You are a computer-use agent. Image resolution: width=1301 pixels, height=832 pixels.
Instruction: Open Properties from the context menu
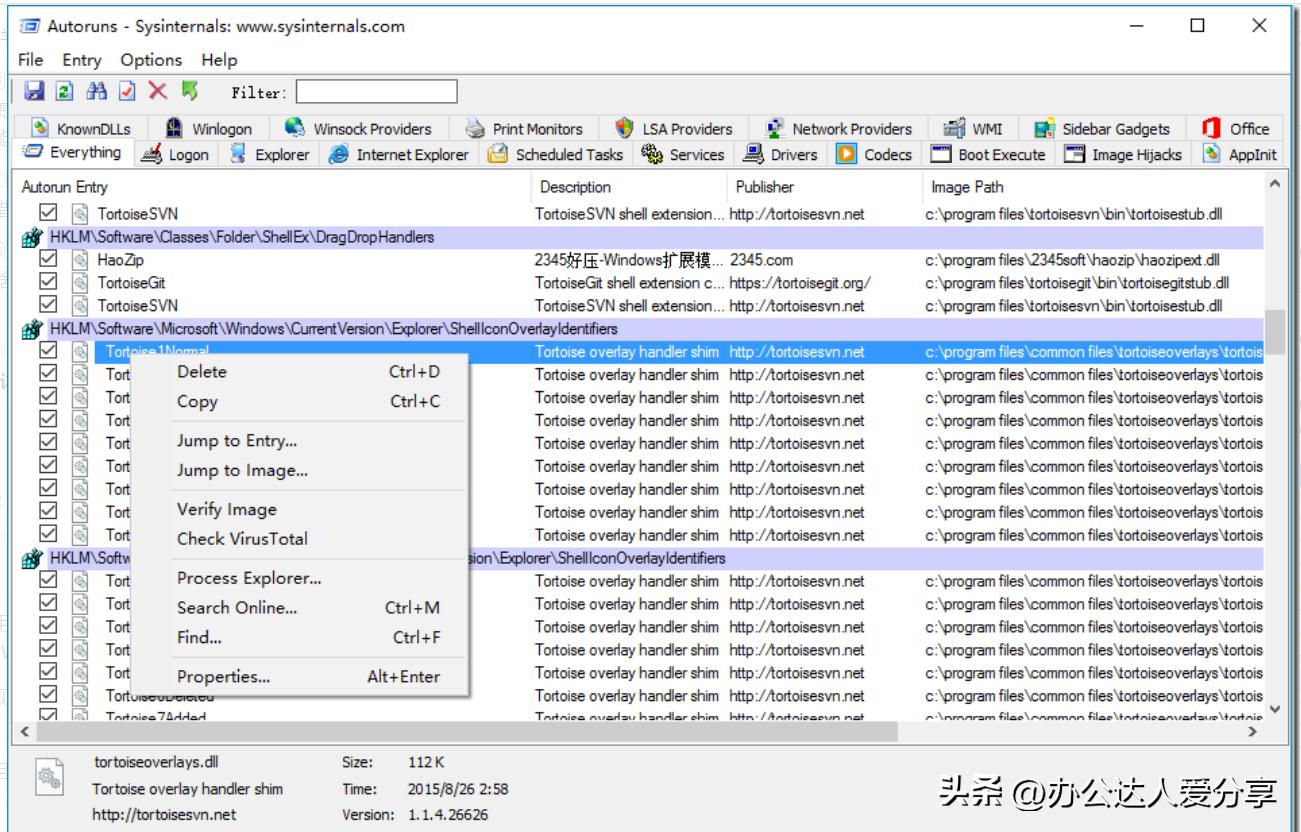[x=222, y=676]
